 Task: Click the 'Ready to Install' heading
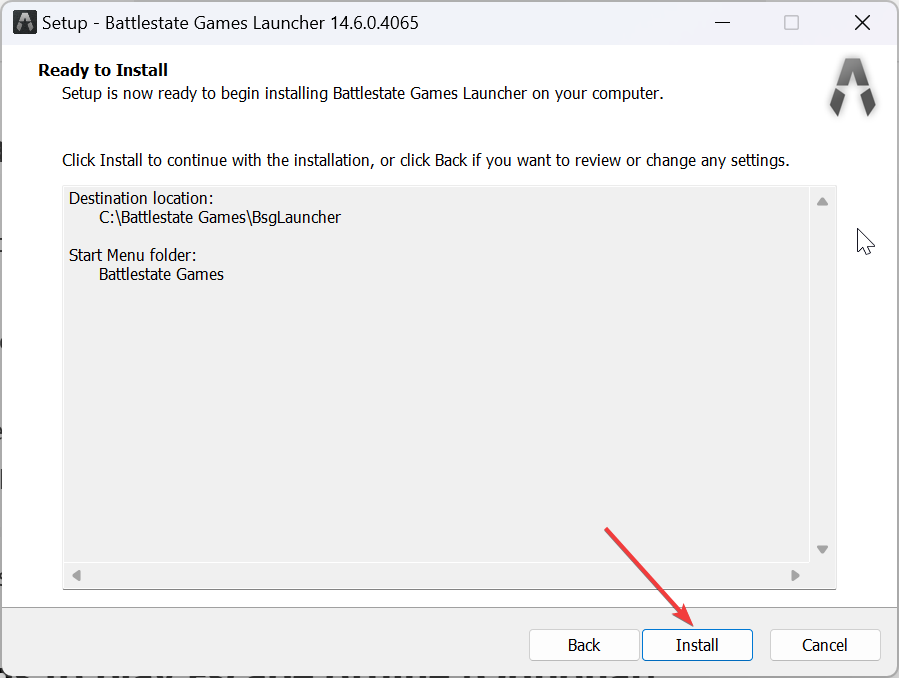tap(103, 70)
